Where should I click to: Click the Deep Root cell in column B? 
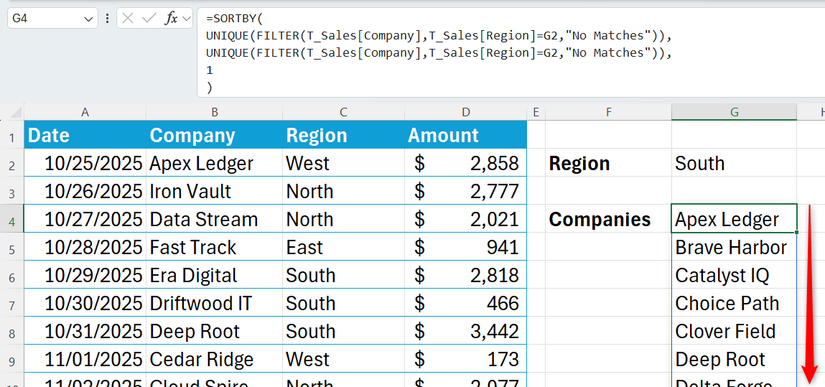(x=214, y=331)
